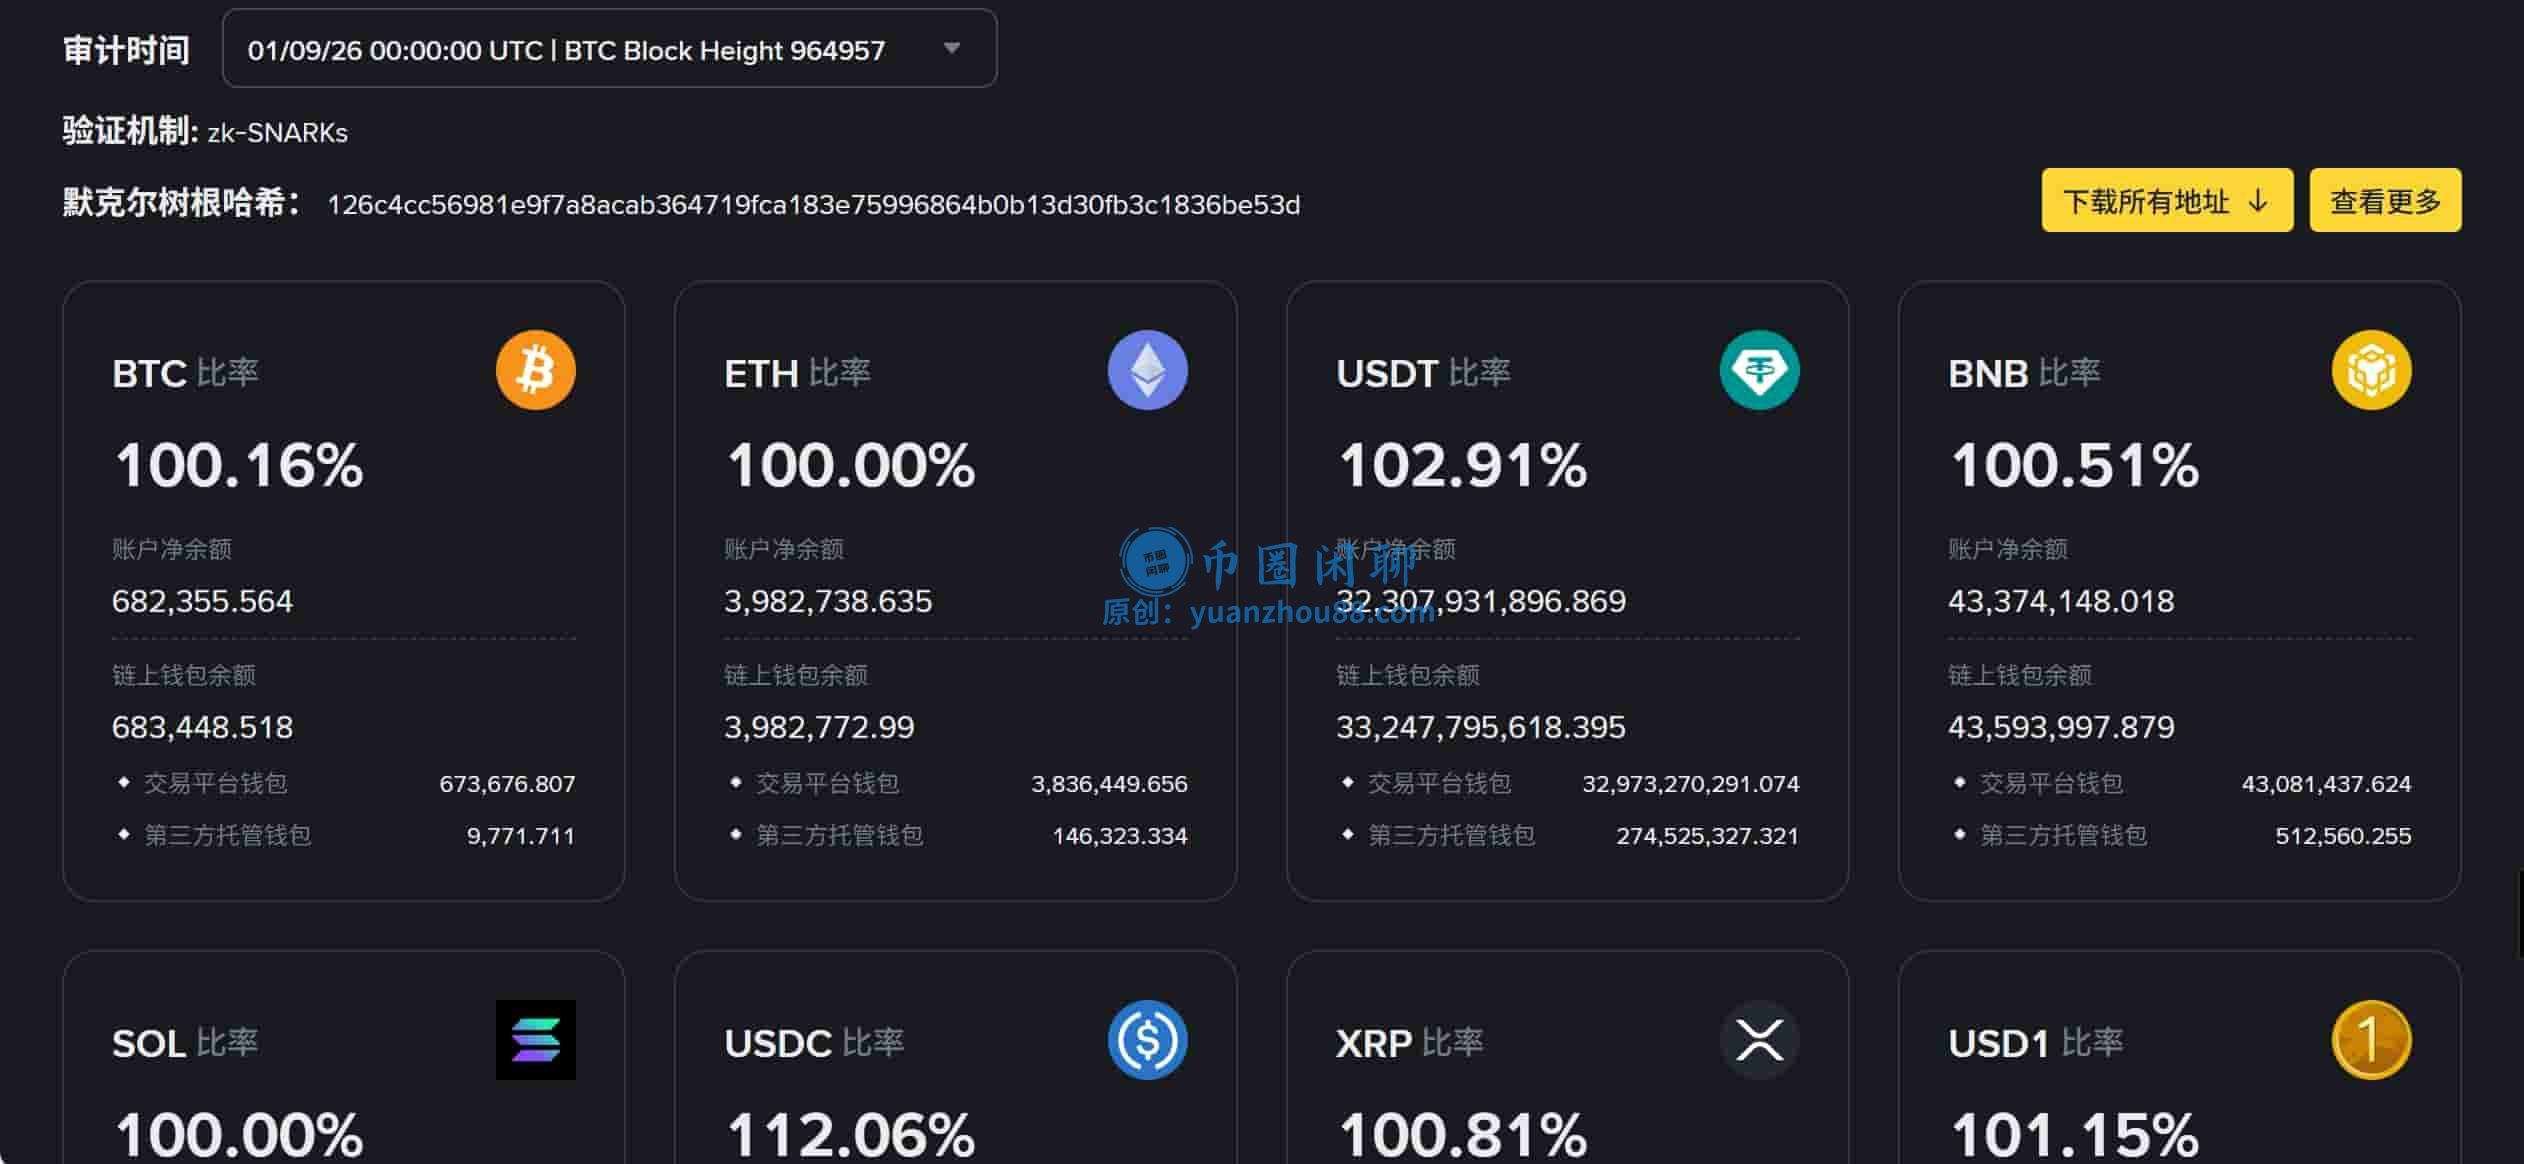Click the XRP 比率 heading
Viewport: 2524px width, 1164px height.
(1410, 1043)
